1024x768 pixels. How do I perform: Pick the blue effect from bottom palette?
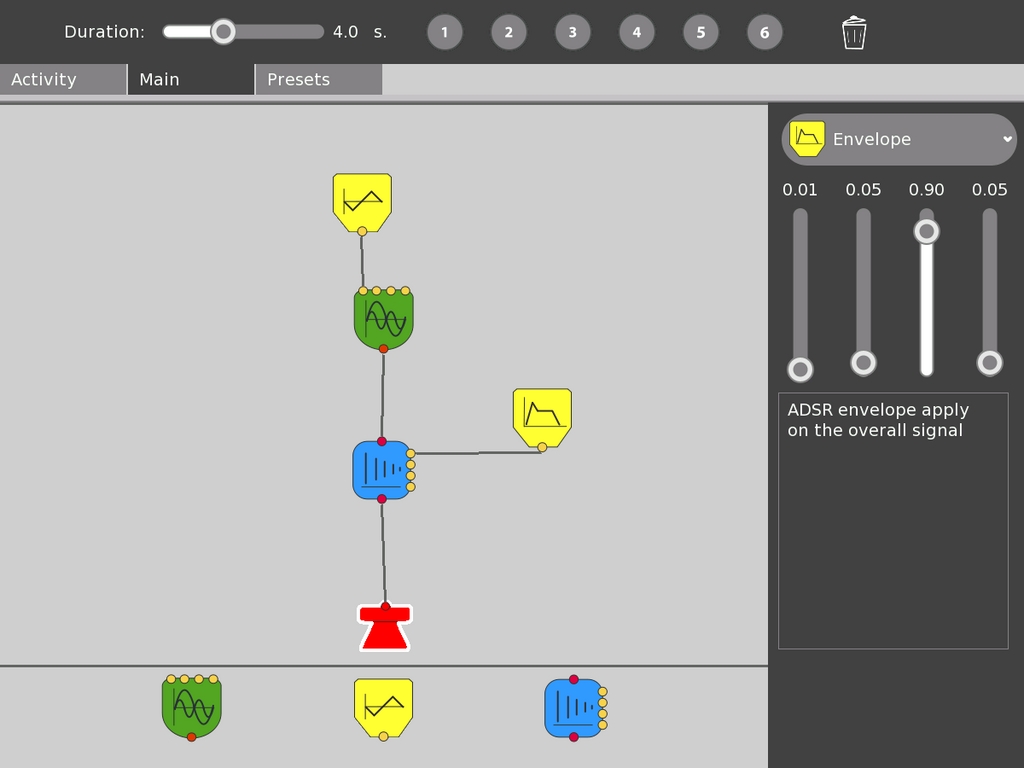click(574, 708)
